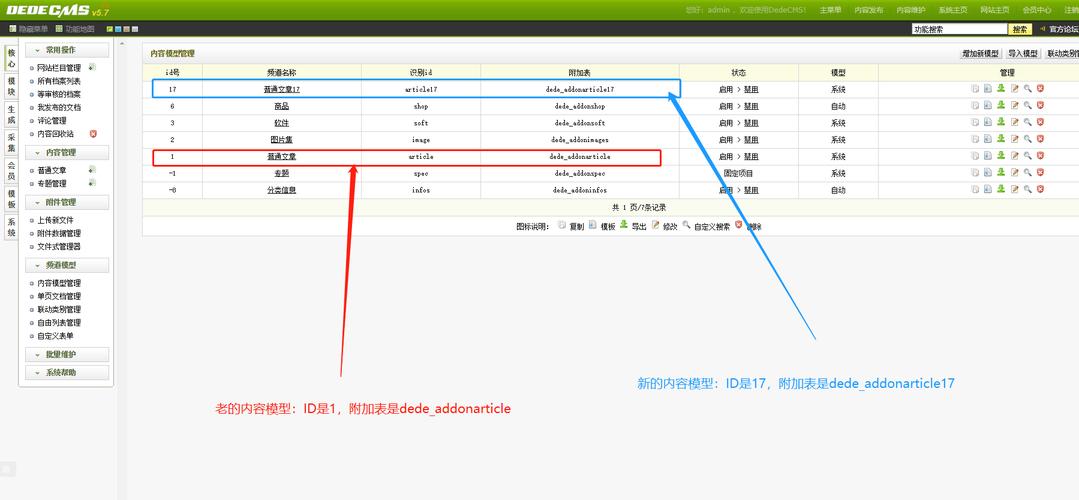Click add icon beside 专题管理
The width and height of the screenshot is (1079, 500).
pos(92,183)
